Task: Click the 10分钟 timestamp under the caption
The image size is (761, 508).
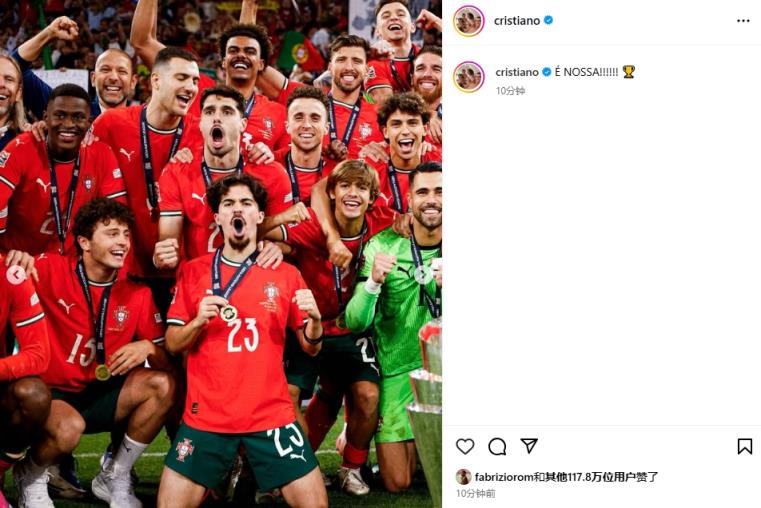Action: (510, 91)
